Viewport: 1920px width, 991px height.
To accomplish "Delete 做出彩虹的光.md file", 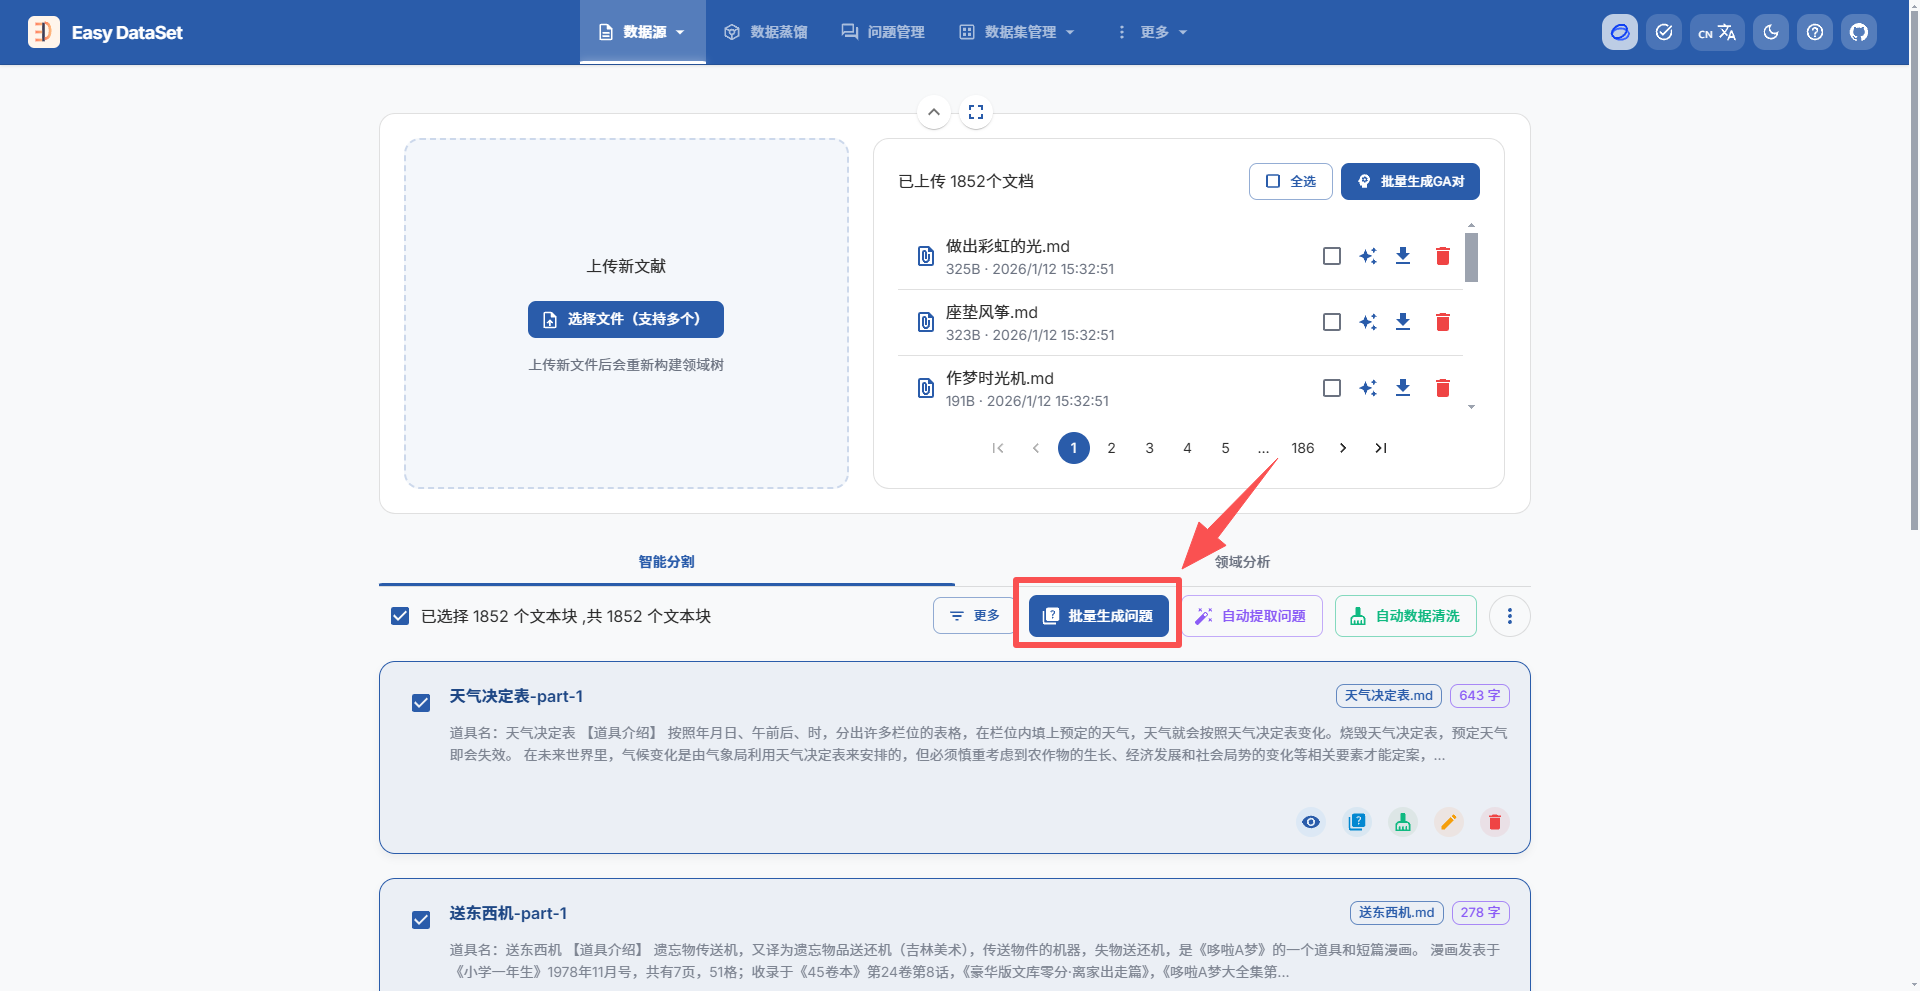I will tap(1443, 256).
